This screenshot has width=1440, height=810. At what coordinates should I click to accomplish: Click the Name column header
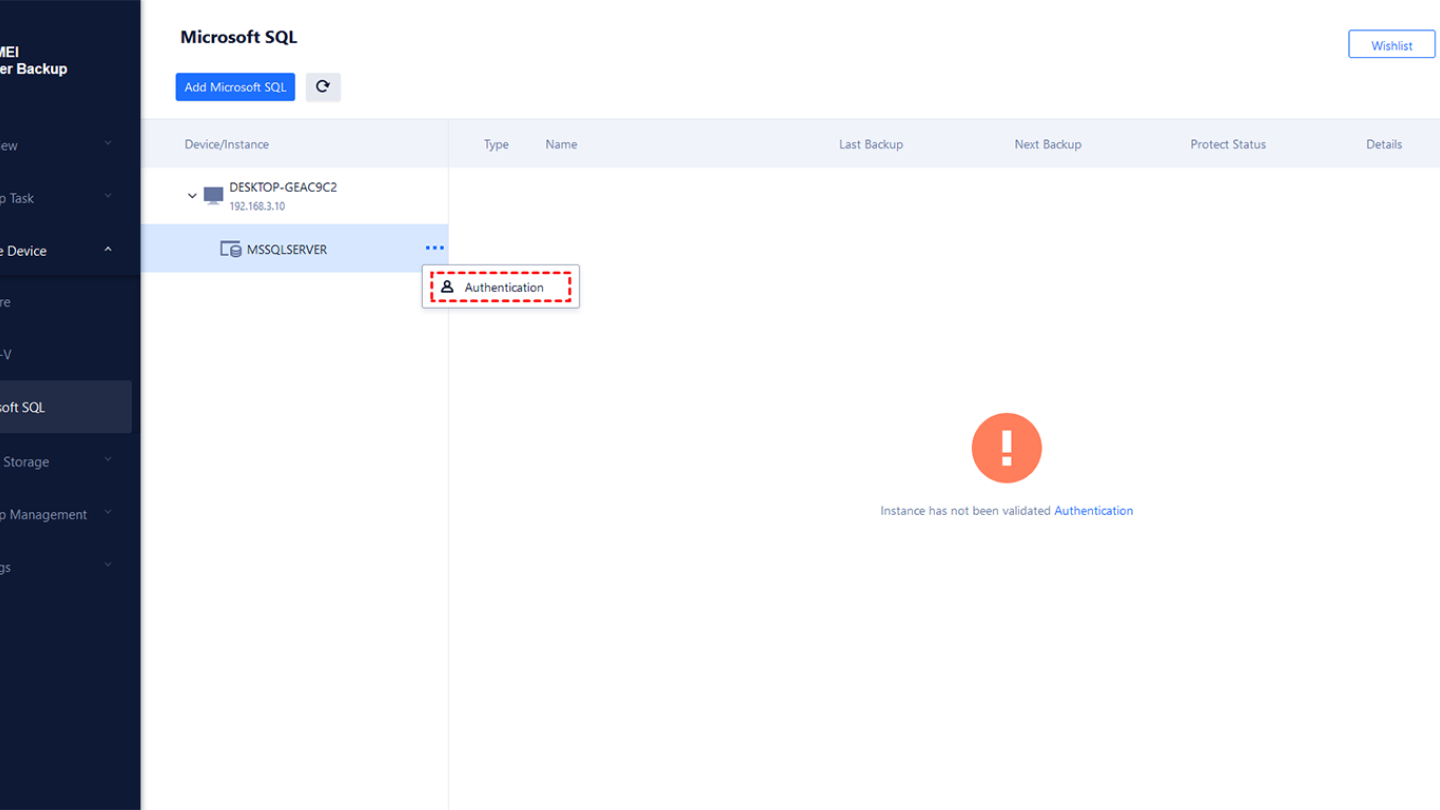click(561, 144)
